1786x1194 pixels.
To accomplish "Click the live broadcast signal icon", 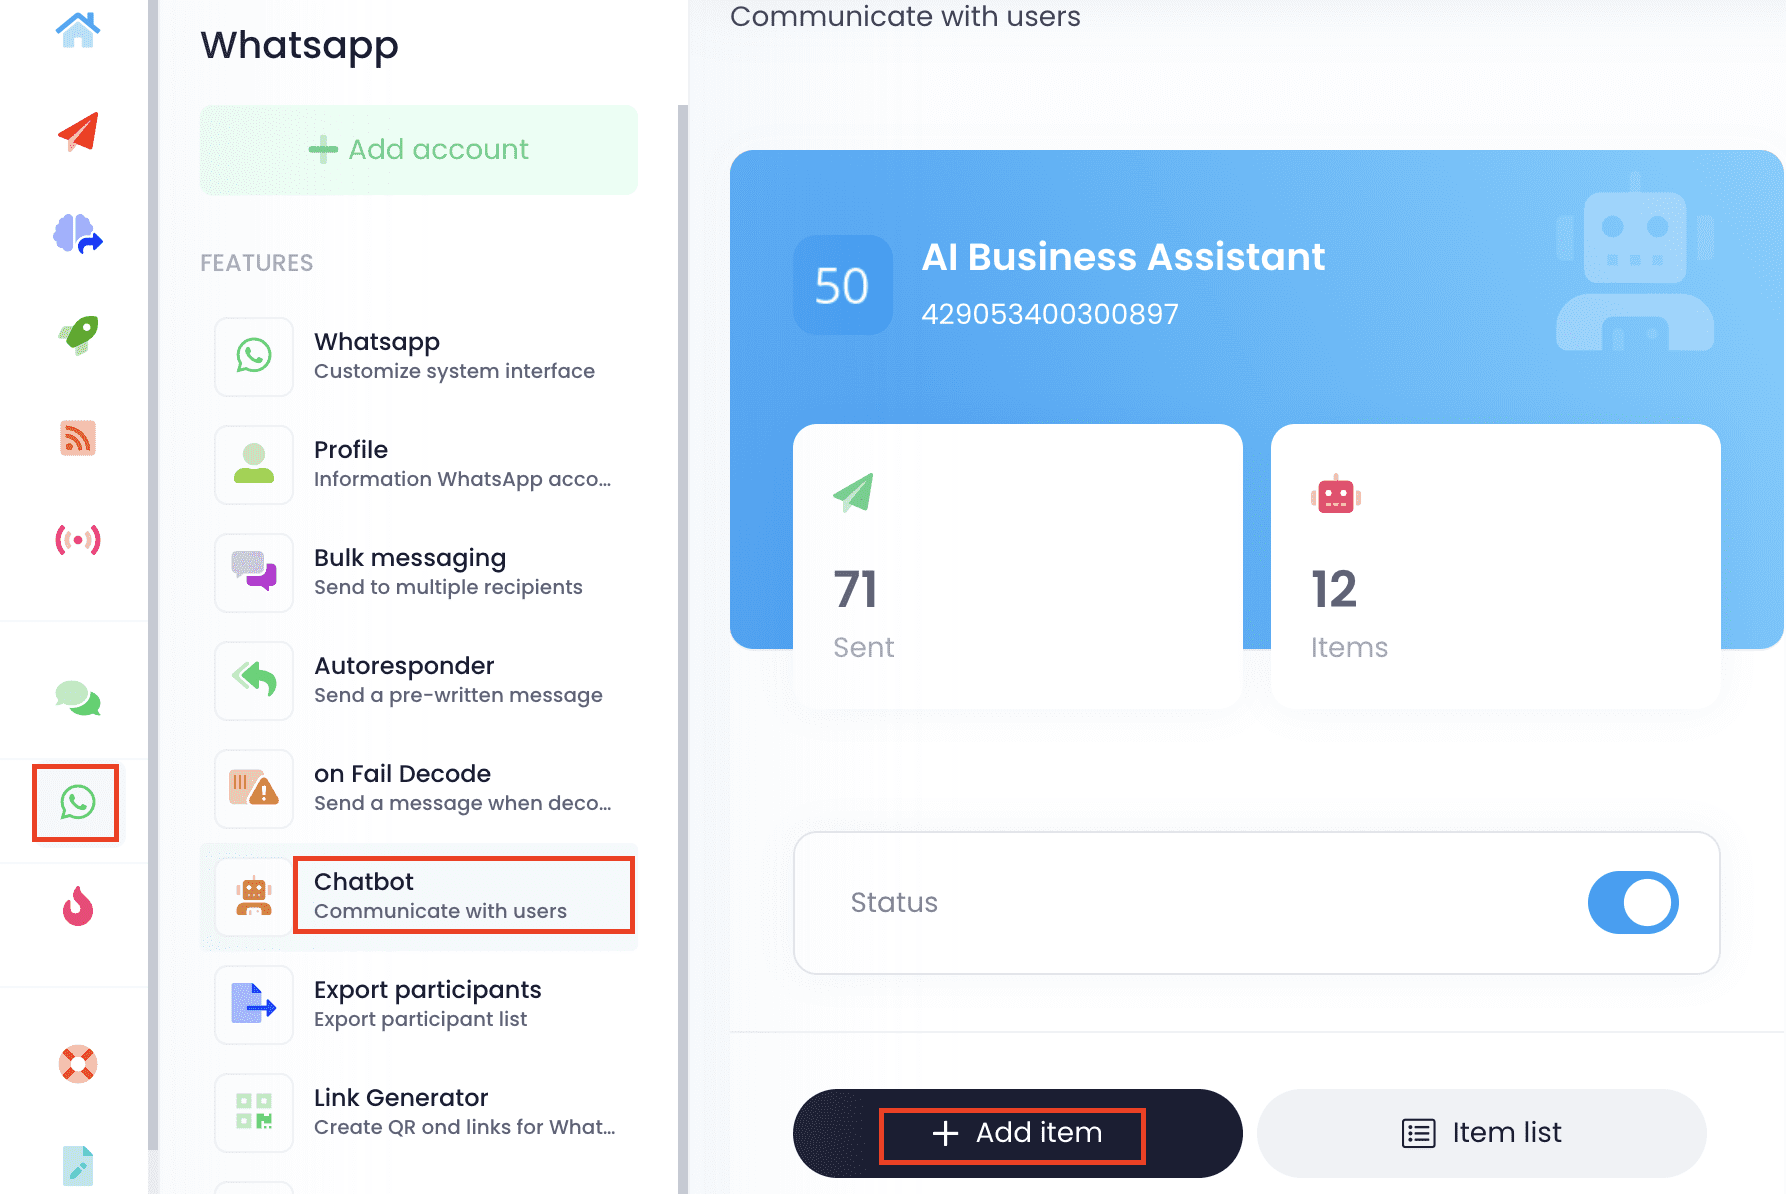I will tap(77, 540).
